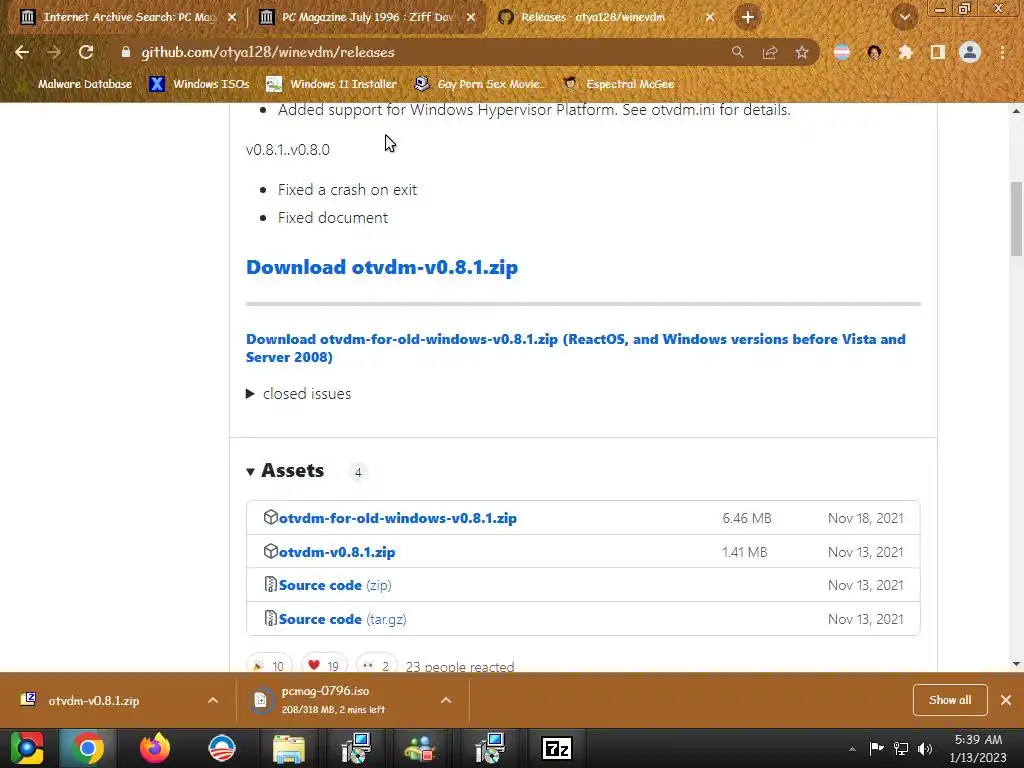Screen dimensions: 1024x768
Task: Open the Chrome profile avatar
Action: (x=970, y=52)
